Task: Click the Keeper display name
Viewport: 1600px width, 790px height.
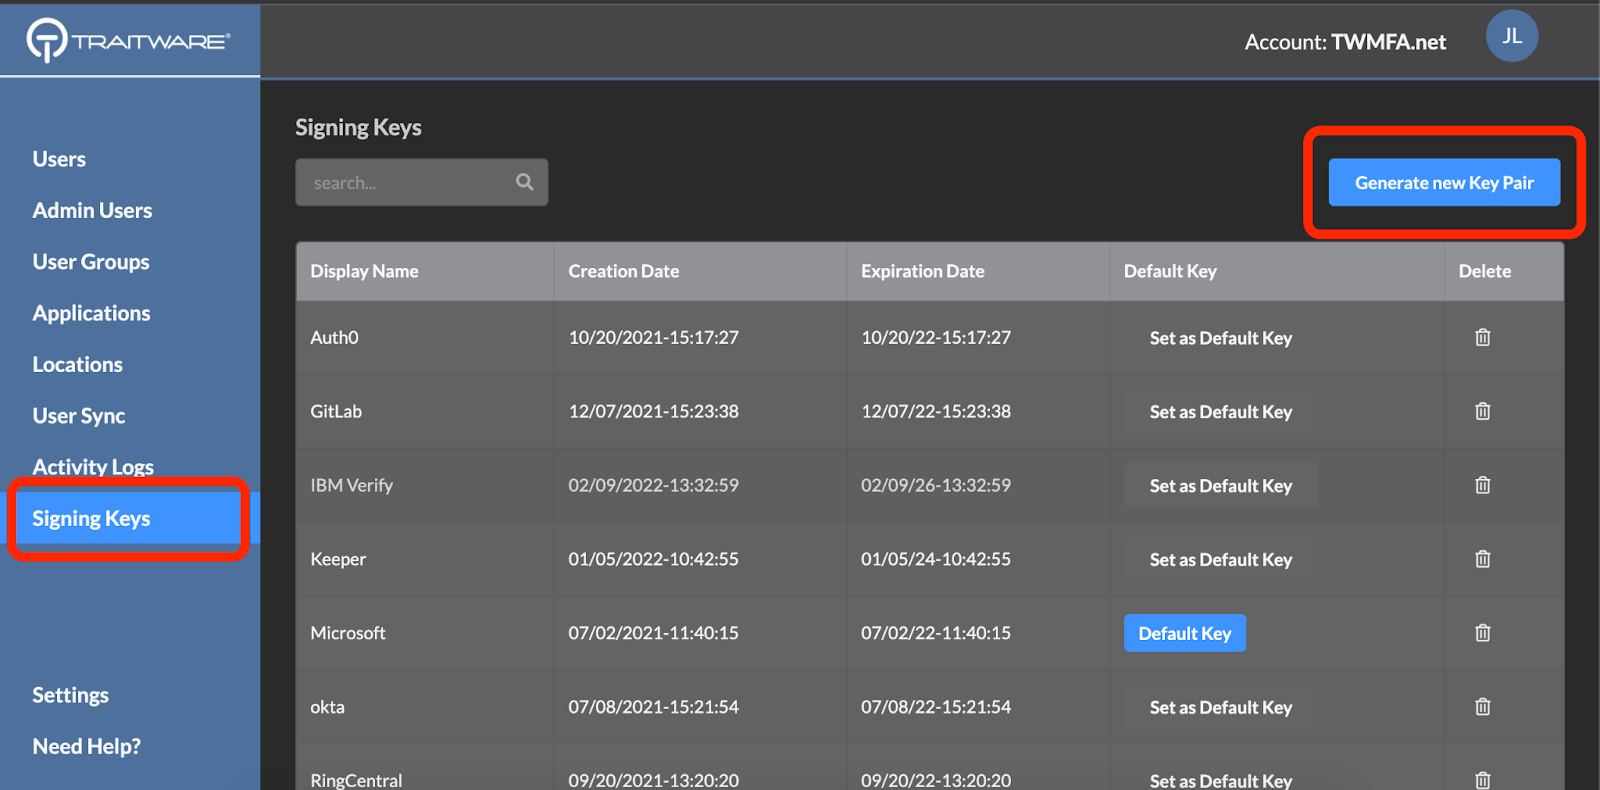Action: click(x=338, y=559)
